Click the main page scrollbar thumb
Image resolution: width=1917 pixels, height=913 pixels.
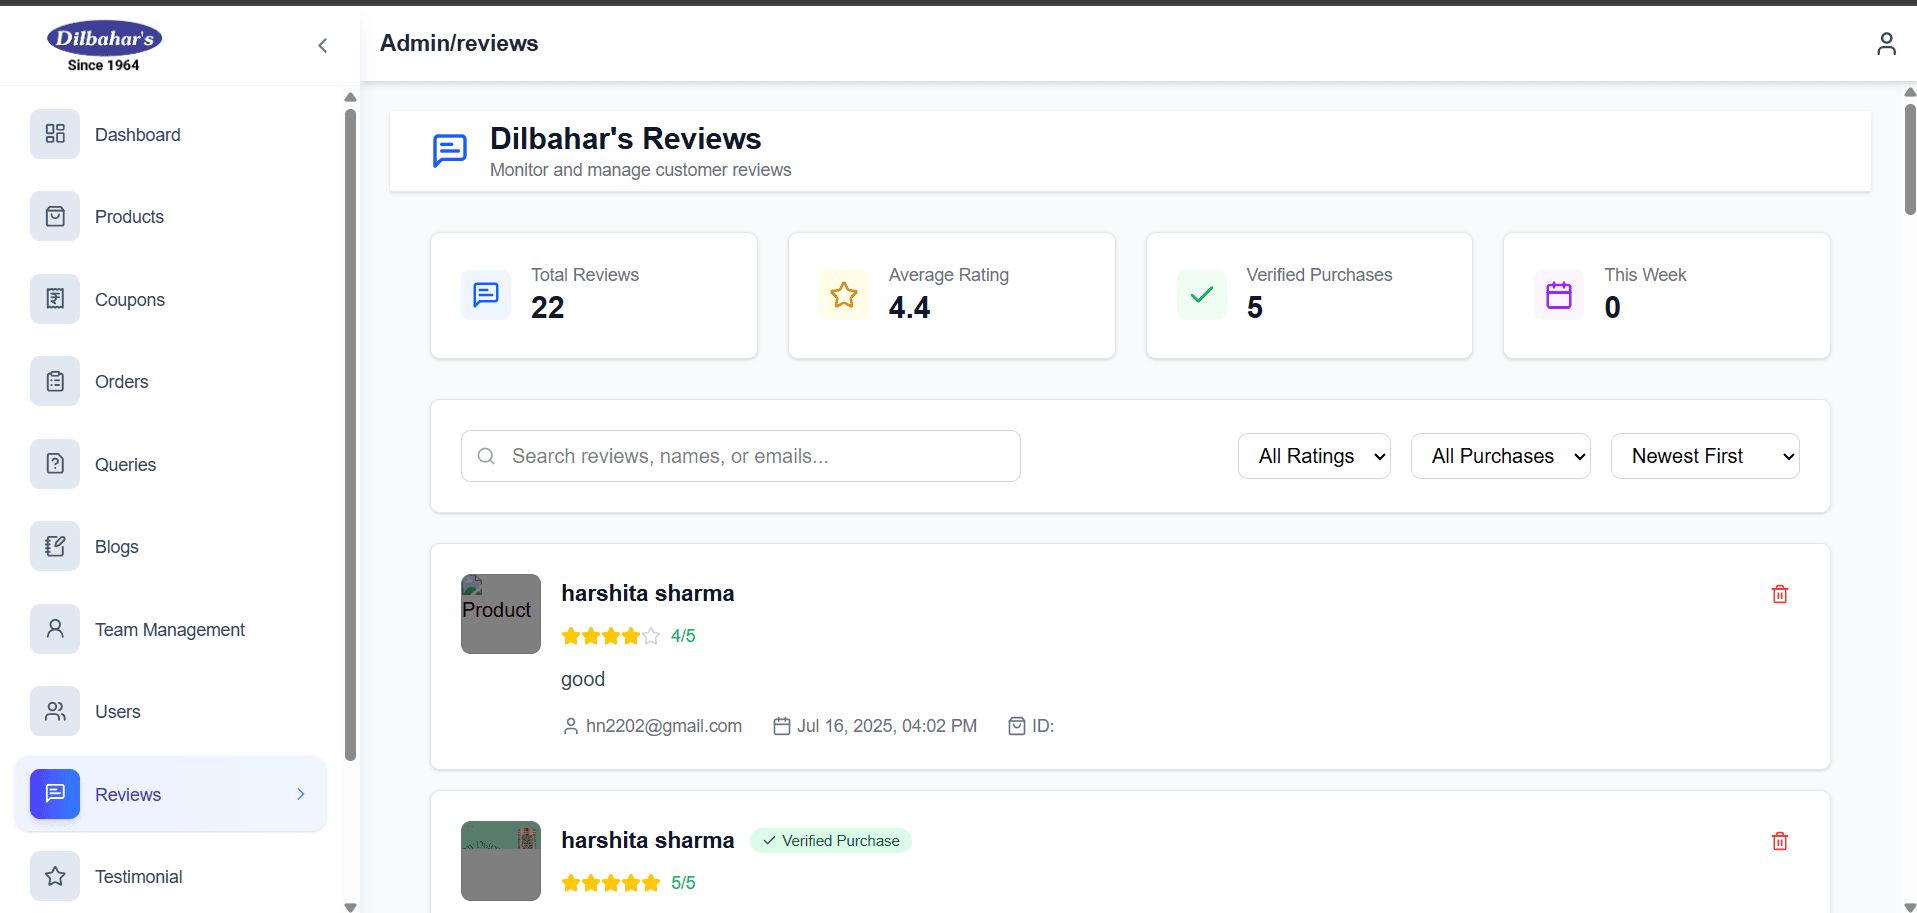(1910, 158)
